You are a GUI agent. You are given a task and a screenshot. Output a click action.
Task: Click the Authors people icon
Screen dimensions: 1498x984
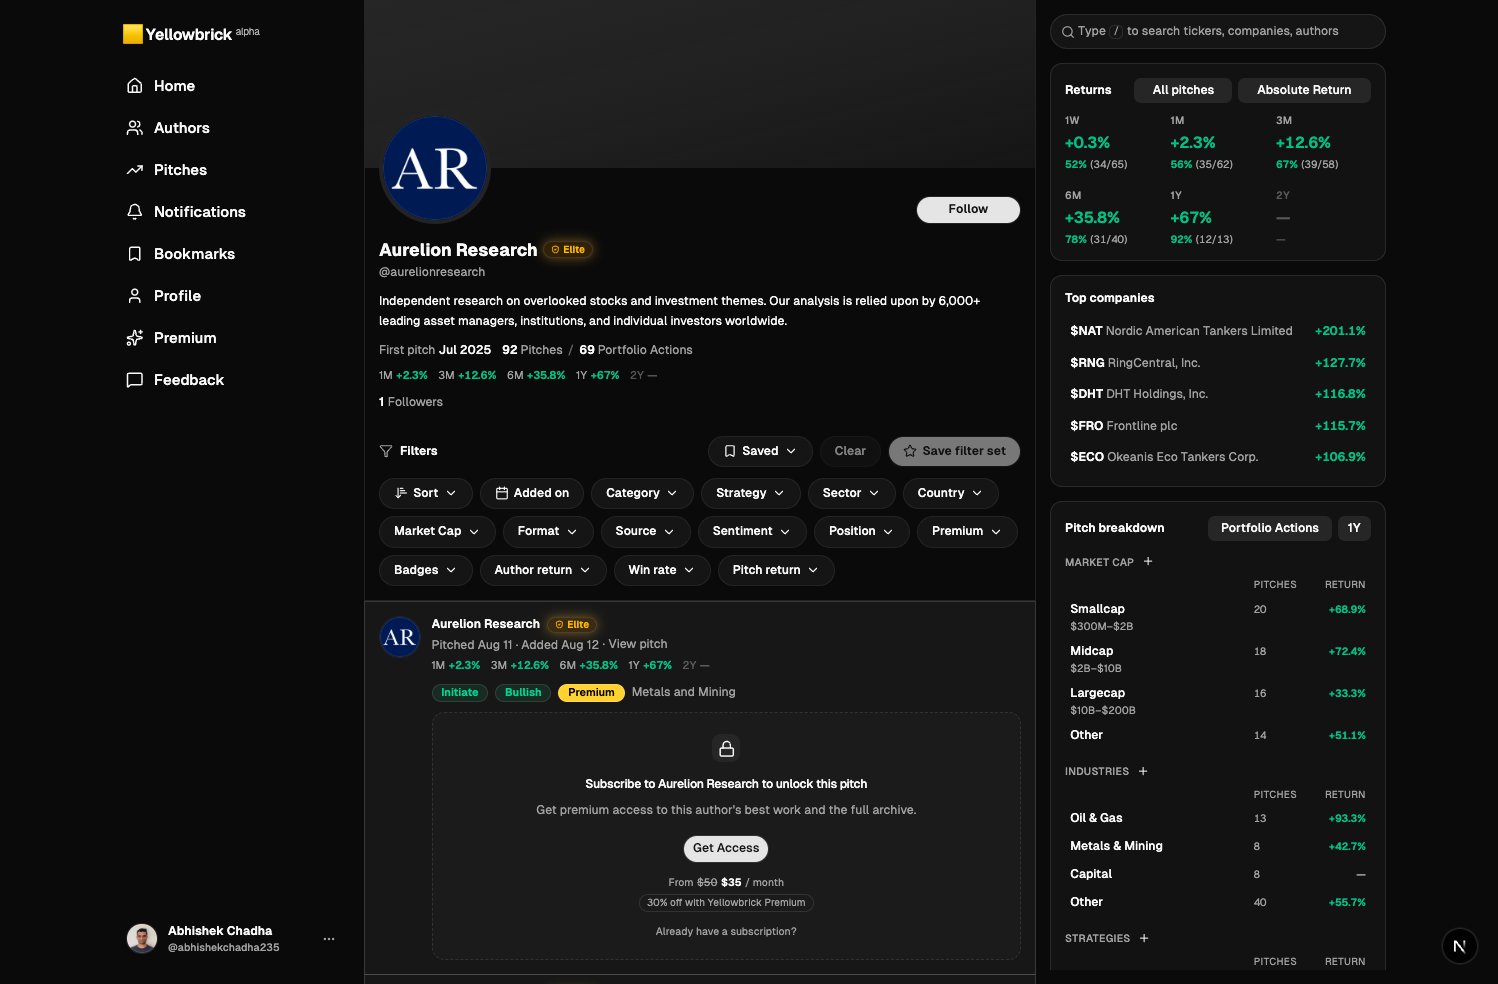135,128
